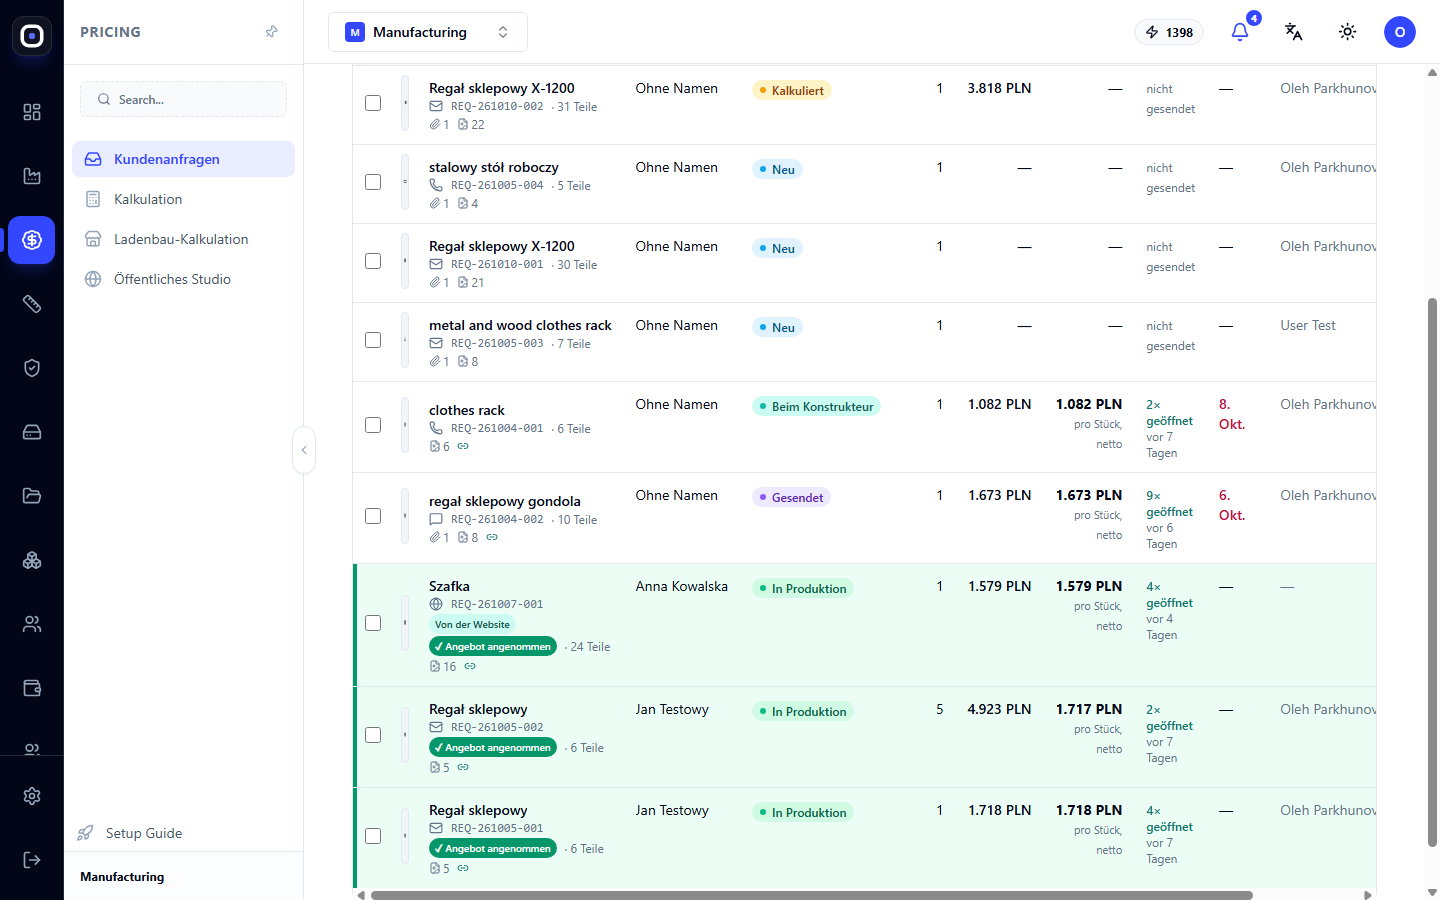Open the language translate icon

(1294, 32)
